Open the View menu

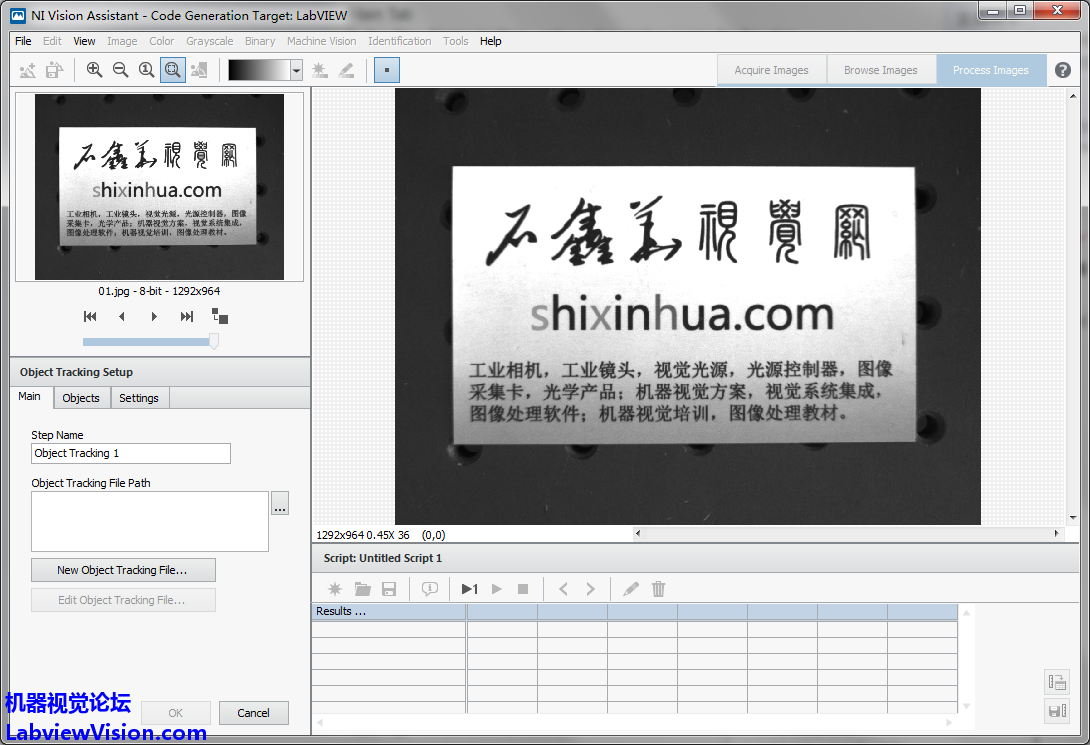(x=85, y=41)
